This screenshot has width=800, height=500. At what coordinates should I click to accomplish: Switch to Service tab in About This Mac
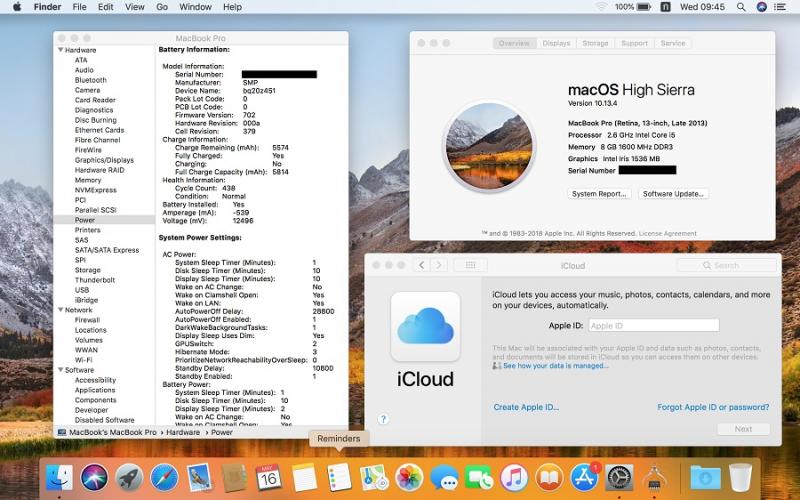coord(673,43)
